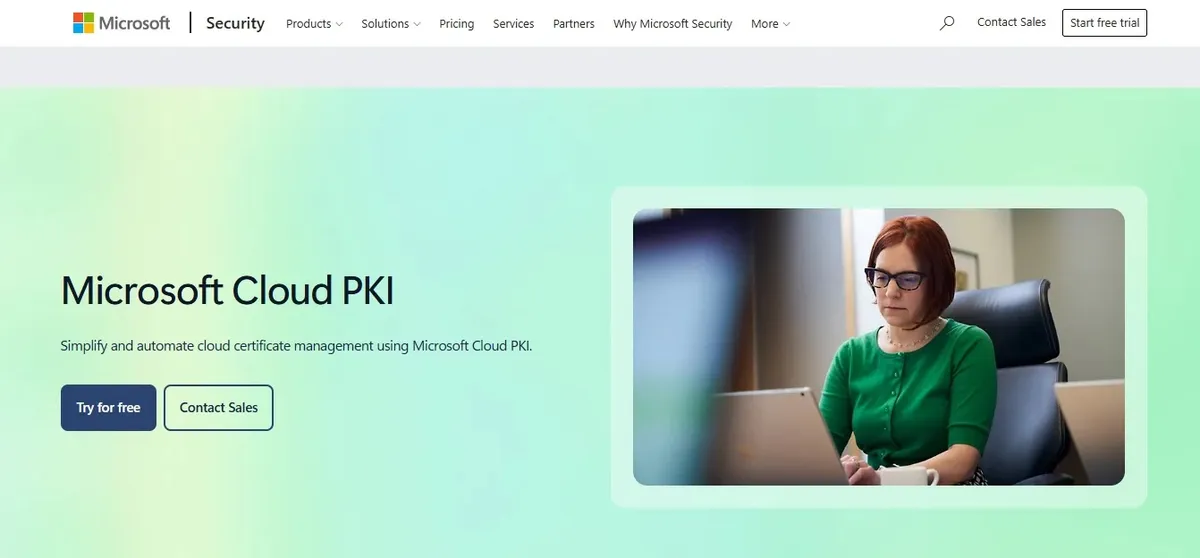Open the More dropdown menu
1200x558 pixels.
(770, 24)
